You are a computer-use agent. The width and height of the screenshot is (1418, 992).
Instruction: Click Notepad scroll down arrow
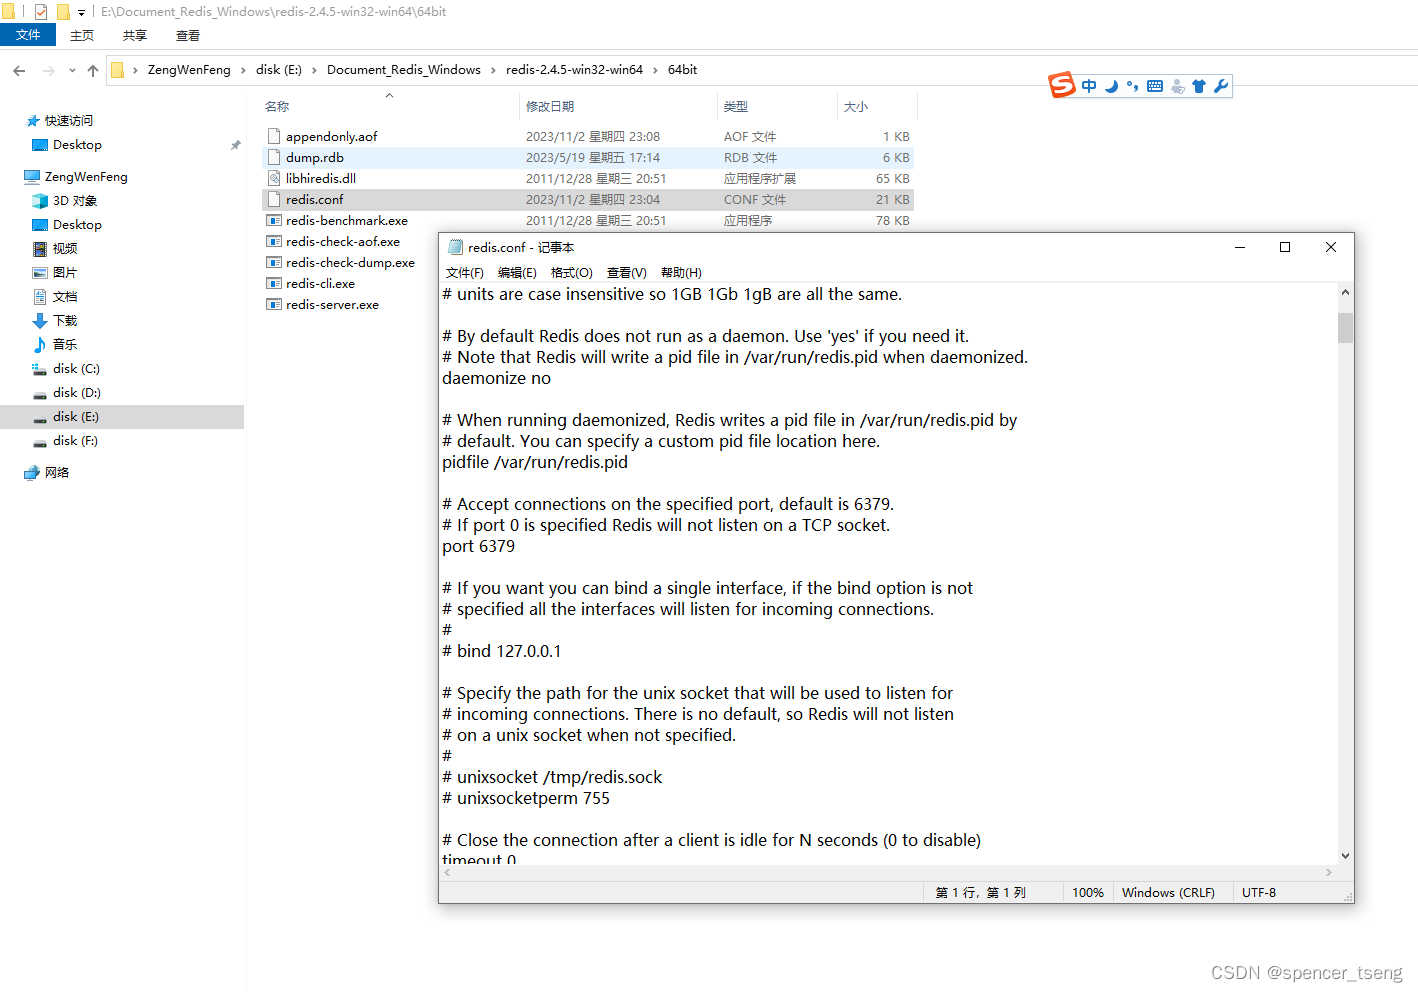1345,856
